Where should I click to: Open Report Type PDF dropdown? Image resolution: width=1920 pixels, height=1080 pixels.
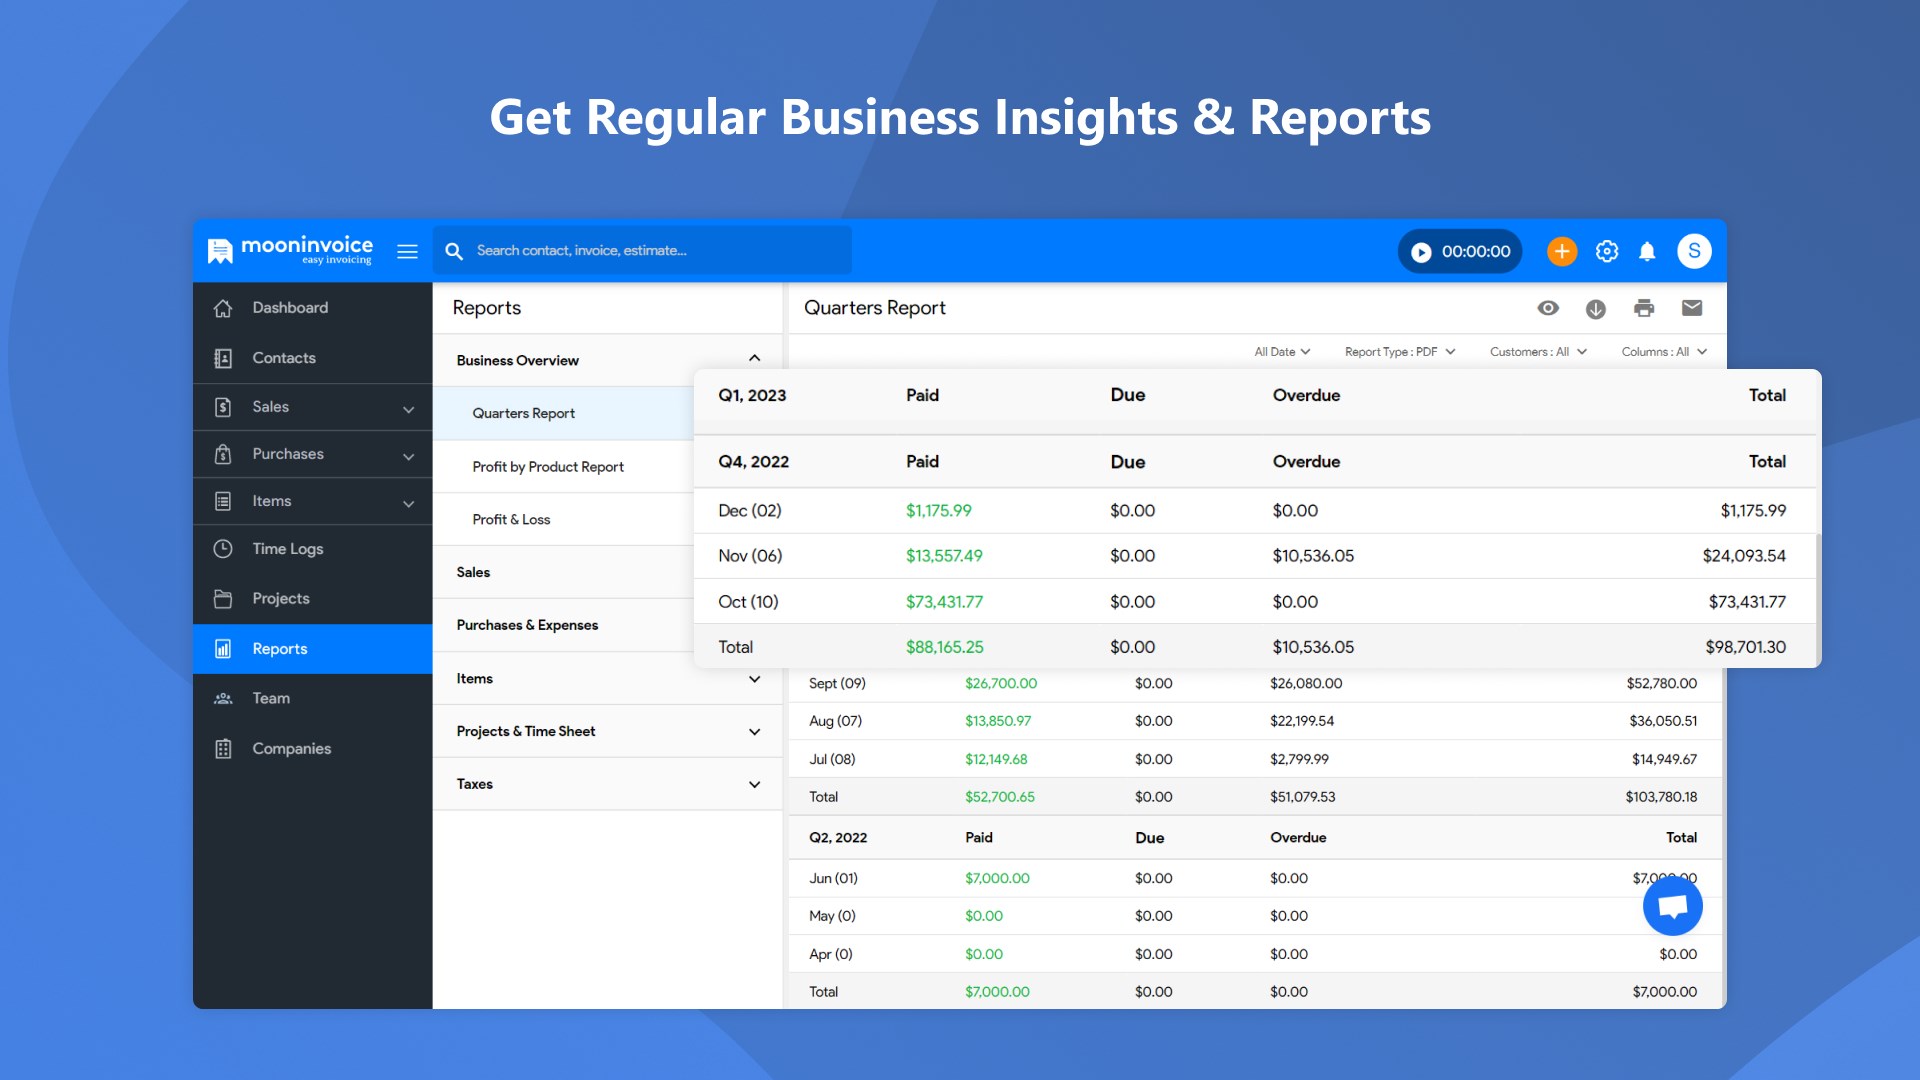pyautogui.click(x=1399, y=352)
